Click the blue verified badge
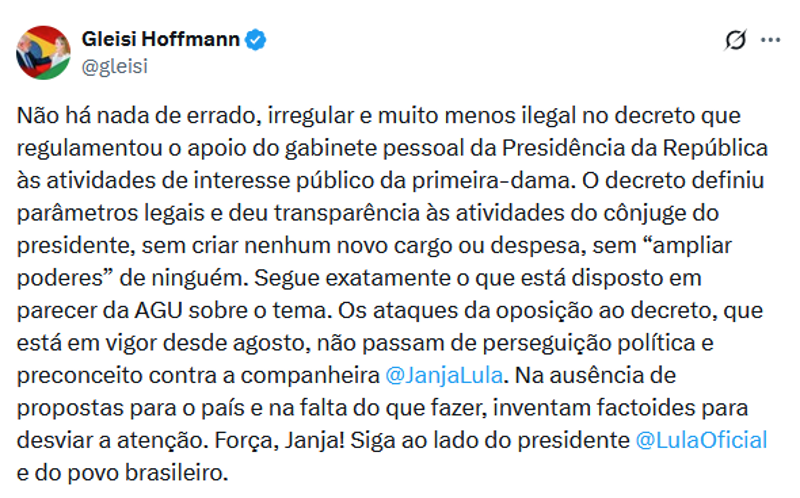Viewport: 800px width, 498px height. point(257,40)
